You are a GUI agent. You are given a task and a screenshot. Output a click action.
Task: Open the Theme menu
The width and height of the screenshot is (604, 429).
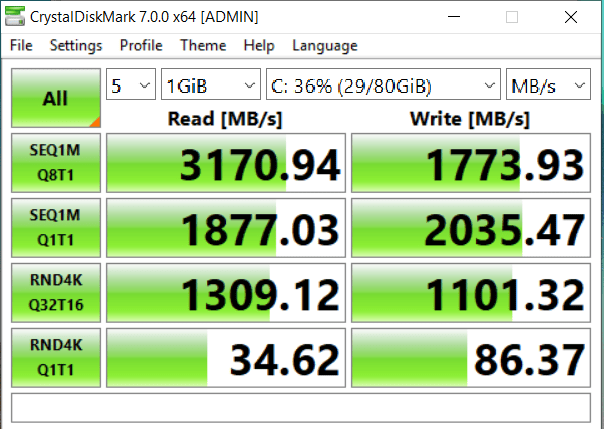point(203,45)
